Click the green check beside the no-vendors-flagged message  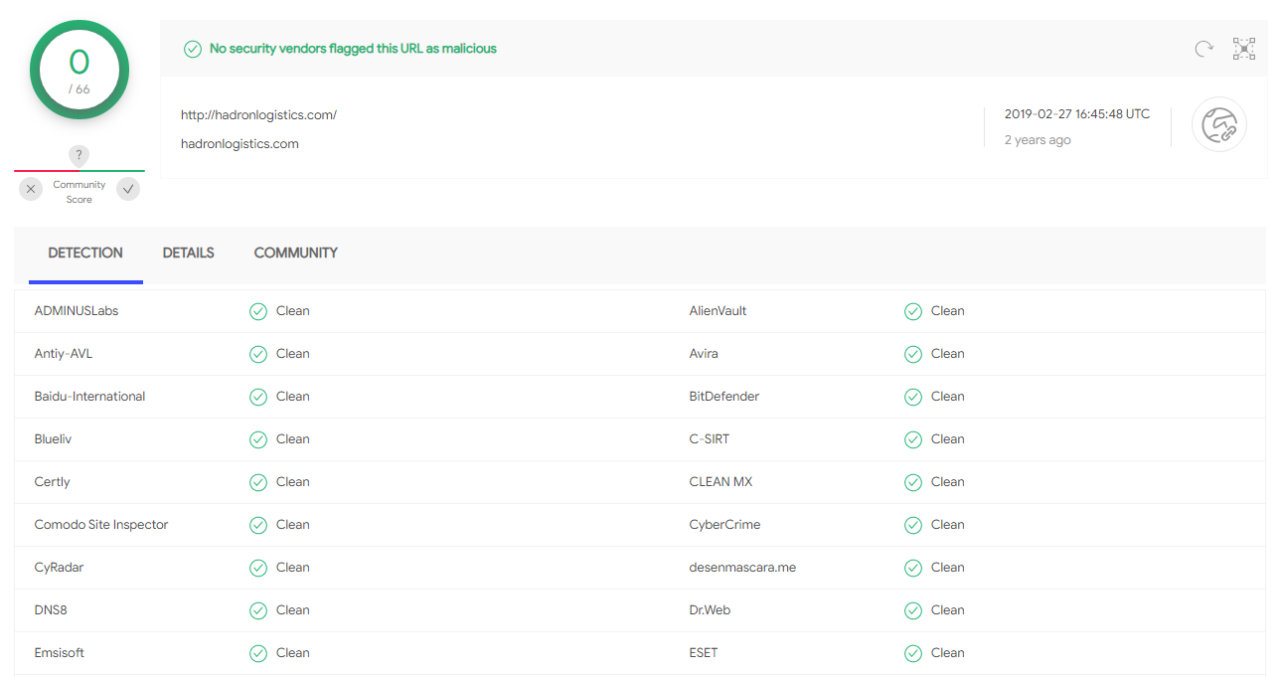(193, 49)
